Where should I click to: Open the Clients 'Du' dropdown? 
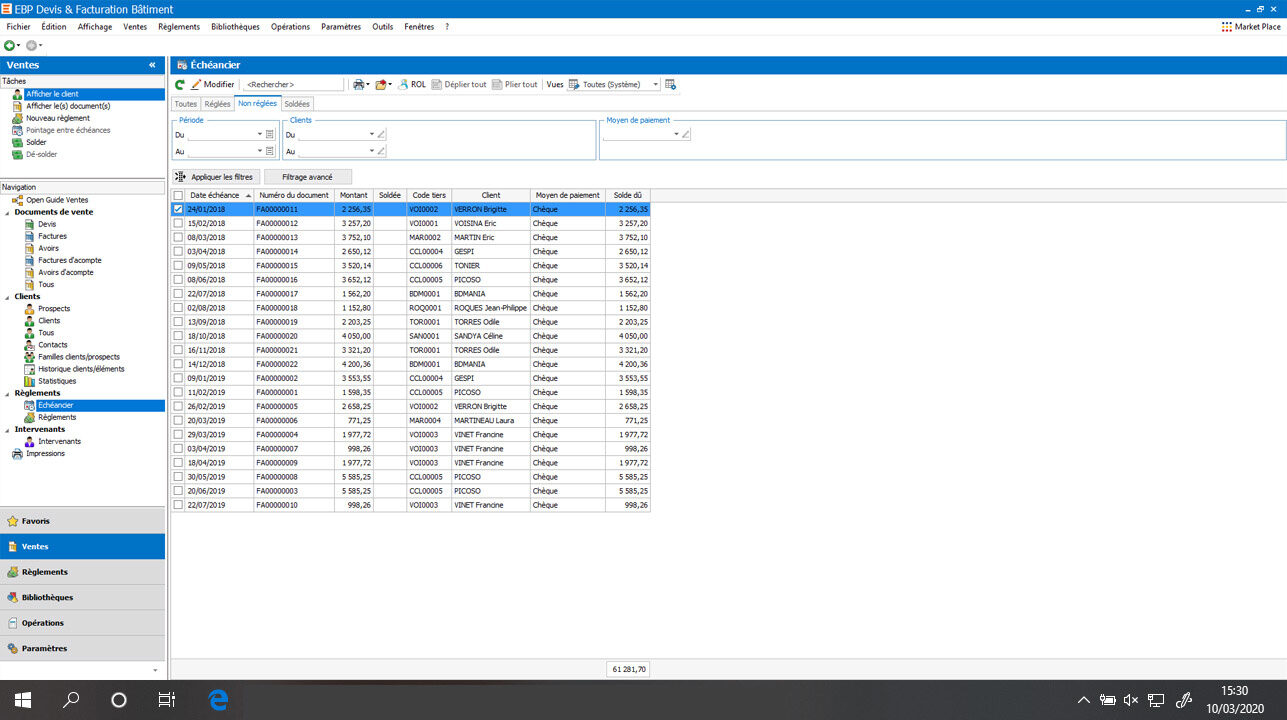pyautogui.click(x=371, y=134)
